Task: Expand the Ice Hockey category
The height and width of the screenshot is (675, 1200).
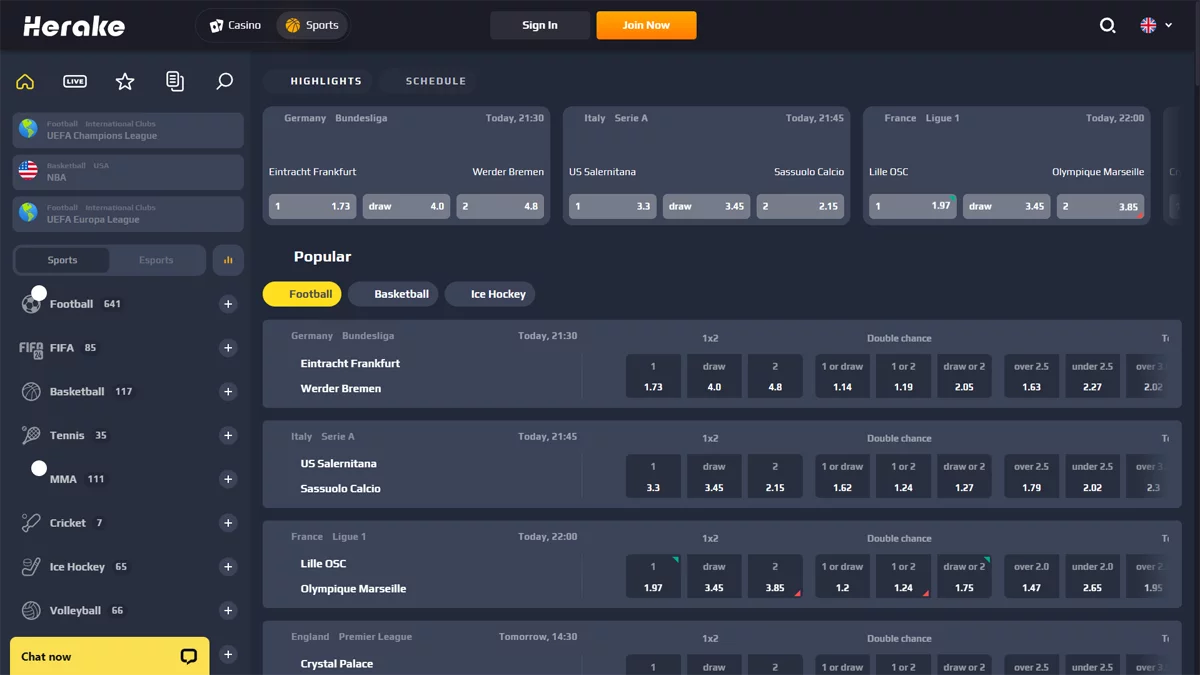Action: (228, 567)
